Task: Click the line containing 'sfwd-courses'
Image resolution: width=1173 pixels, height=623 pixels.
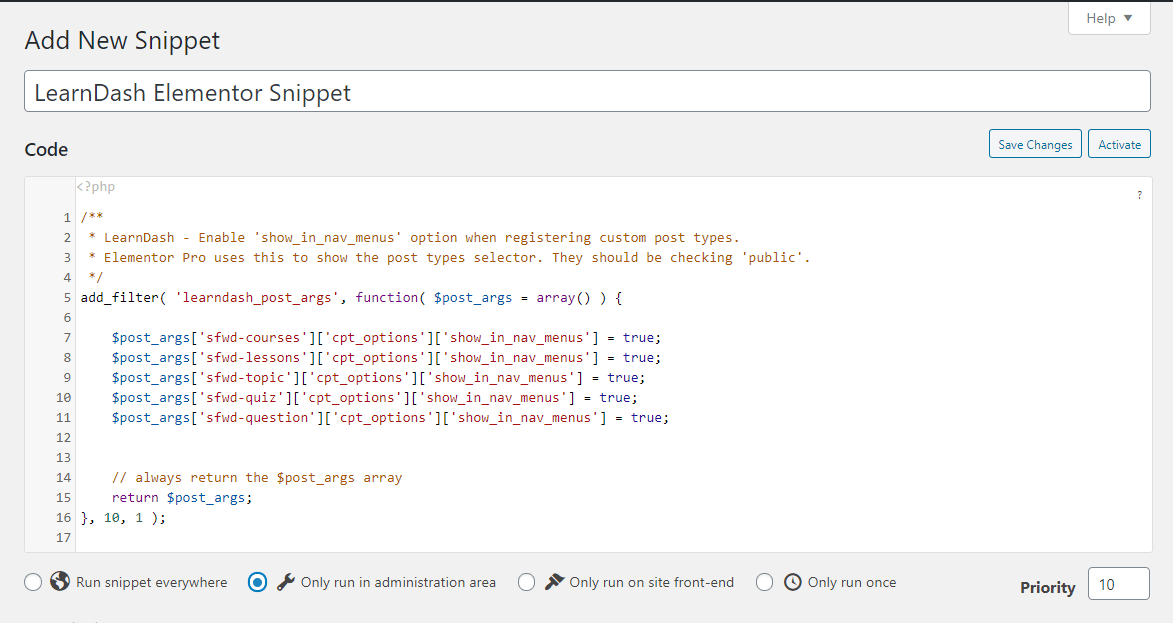Action: point(386,338)
